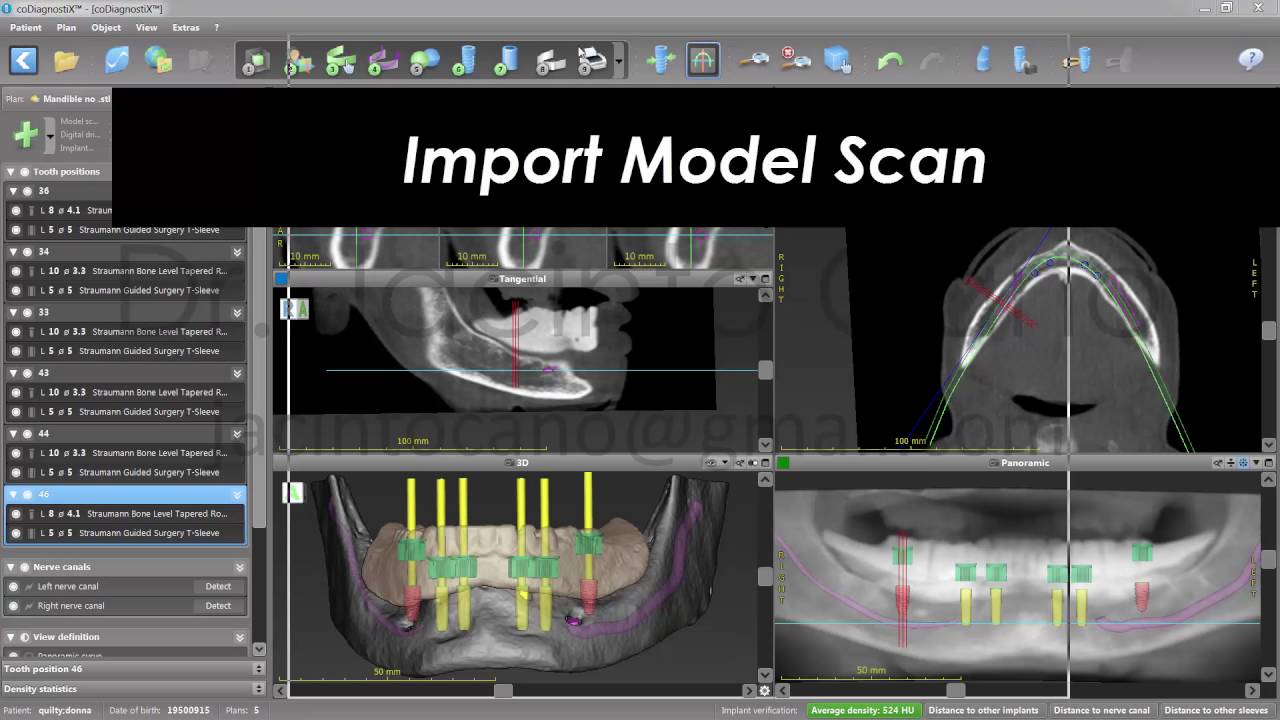Collapse the Tooth positions section triangle
The height and width of the screenshot is (720, 1280).
[x=10, y=172]
